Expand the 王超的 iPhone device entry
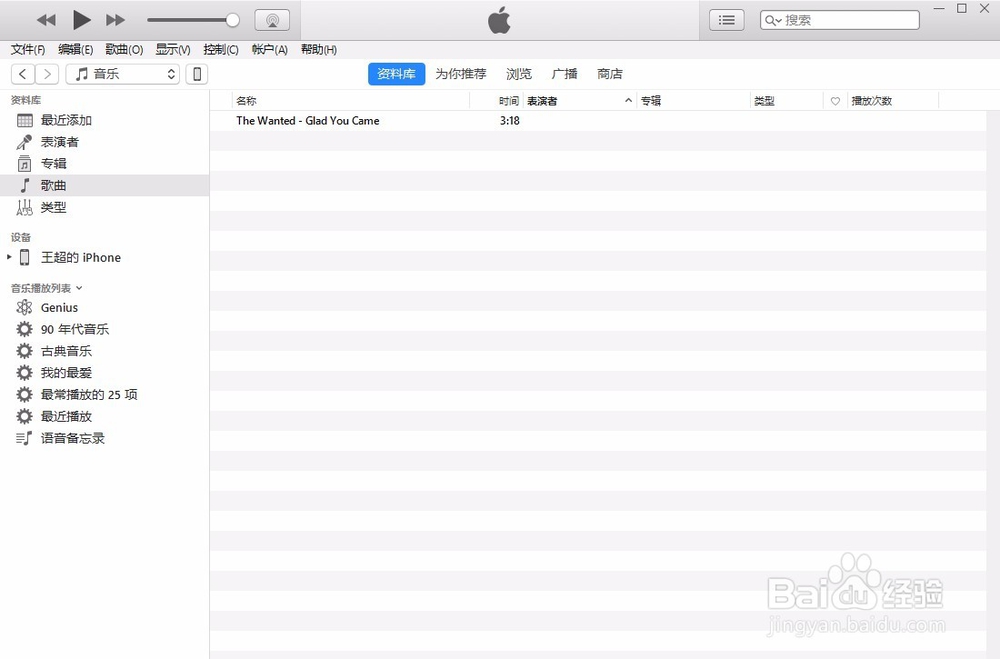Image resolution: width=1000 pixels, height=659 pixels. (8, 257)
